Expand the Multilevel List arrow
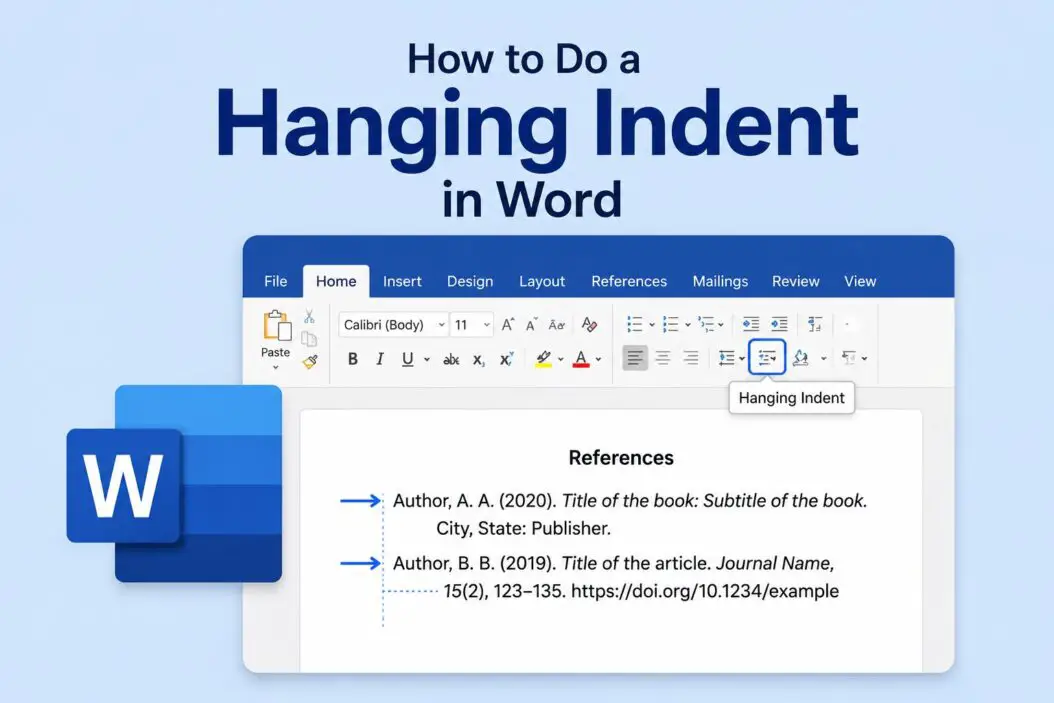This screenshot has width=1054, height=703. click(721, 325)
